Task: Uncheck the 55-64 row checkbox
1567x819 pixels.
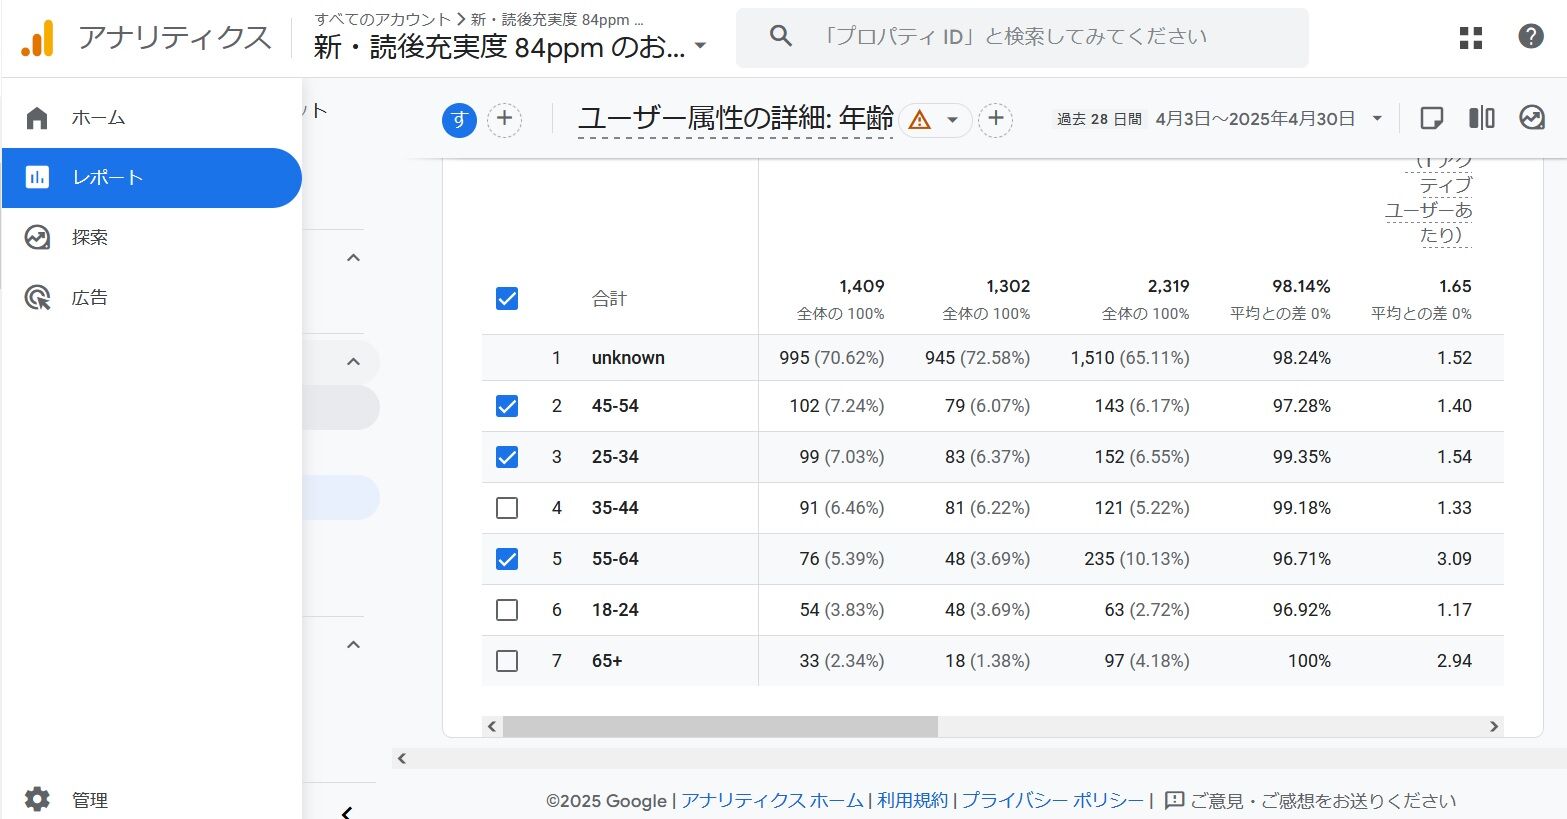Action: coord(507,559)
